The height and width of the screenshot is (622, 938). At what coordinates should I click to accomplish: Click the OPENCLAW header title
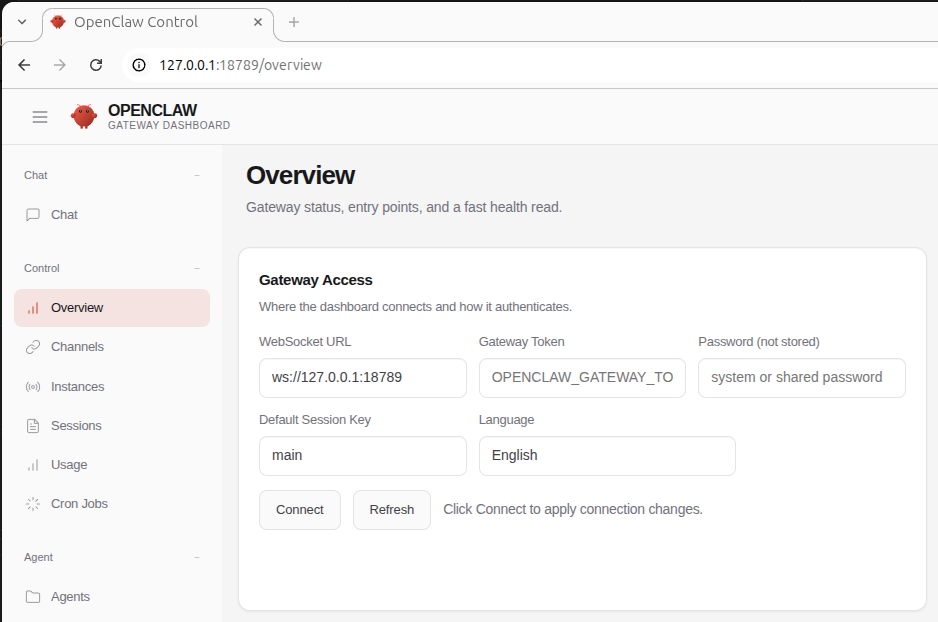pyautogui.click(x=153, y=110)
